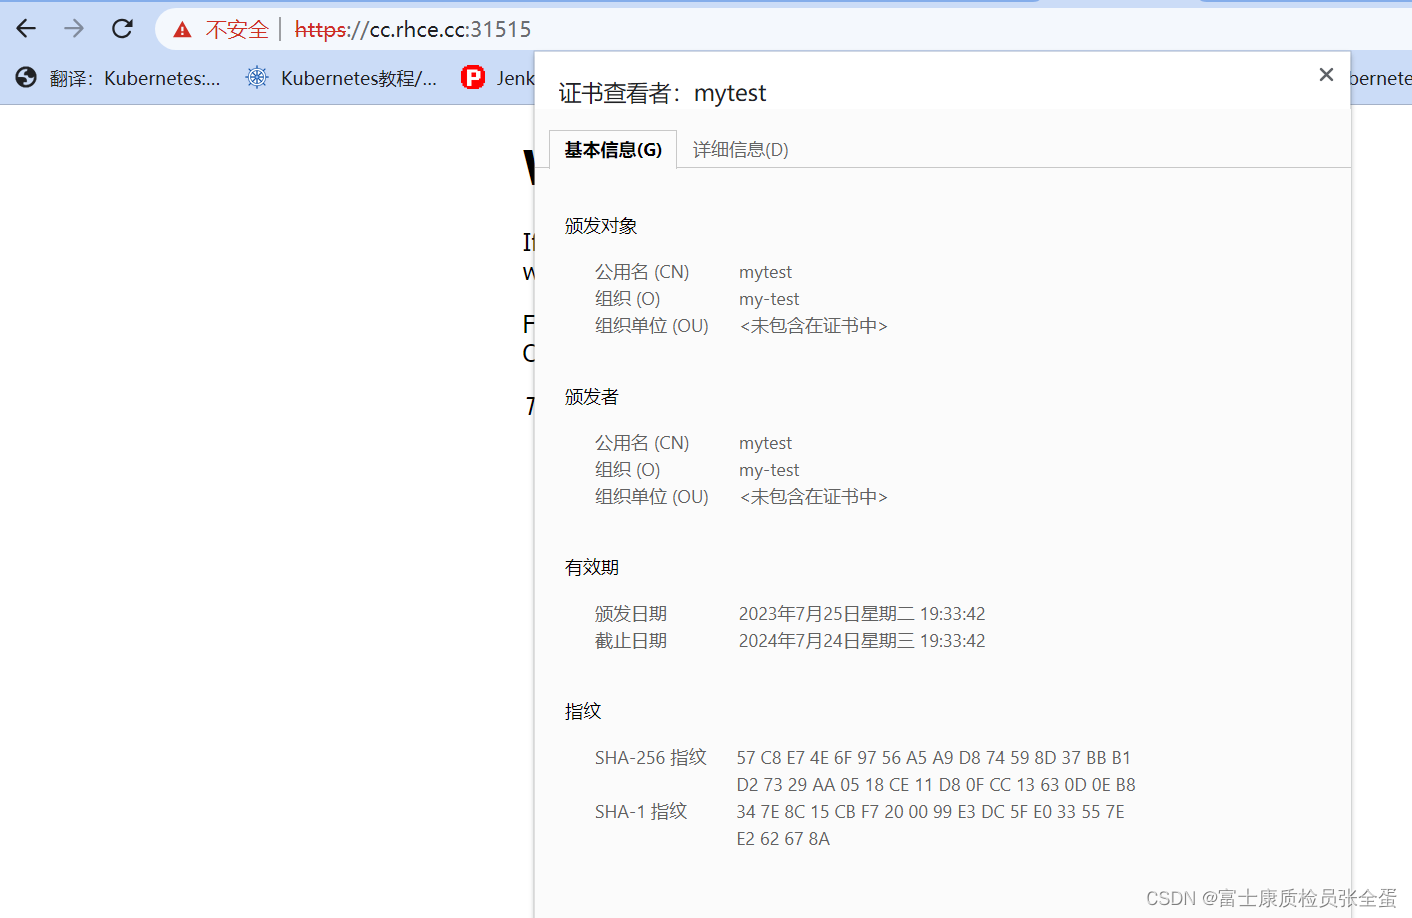Viewport: 1412px width, 918px height.
Task: Click the 颁发对象 section heading
Action: (601, 226)
